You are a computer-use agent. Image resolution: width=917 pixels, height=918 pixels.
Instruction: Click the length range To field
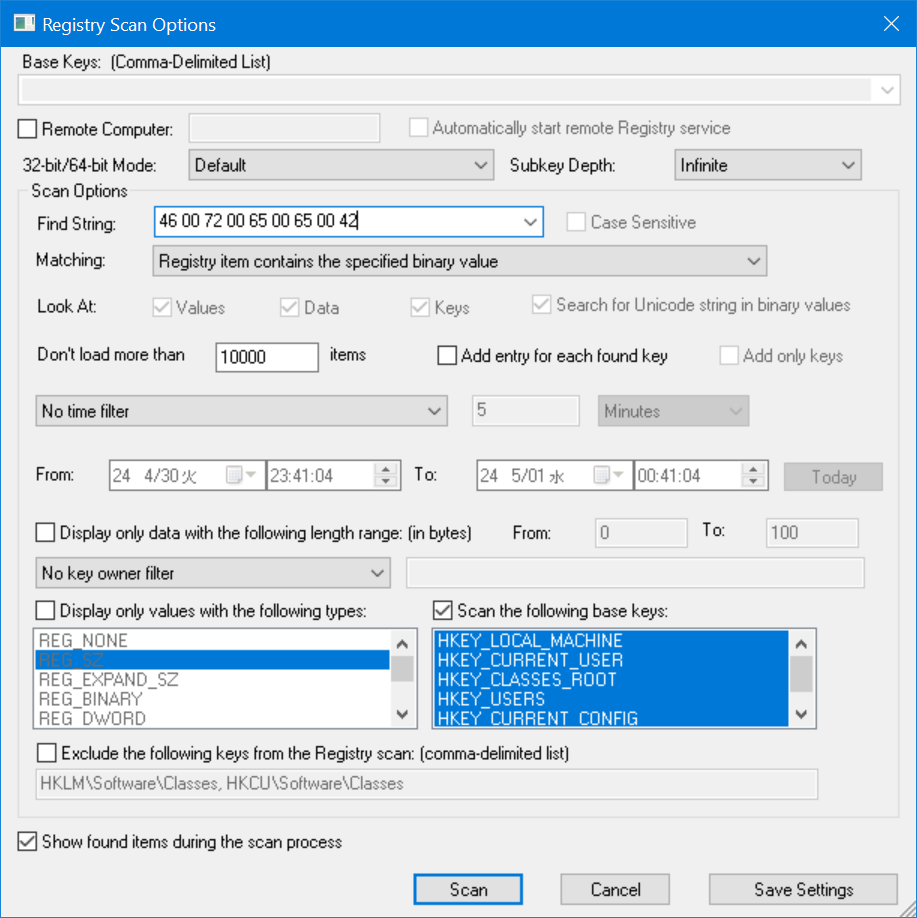coord(812,533)
